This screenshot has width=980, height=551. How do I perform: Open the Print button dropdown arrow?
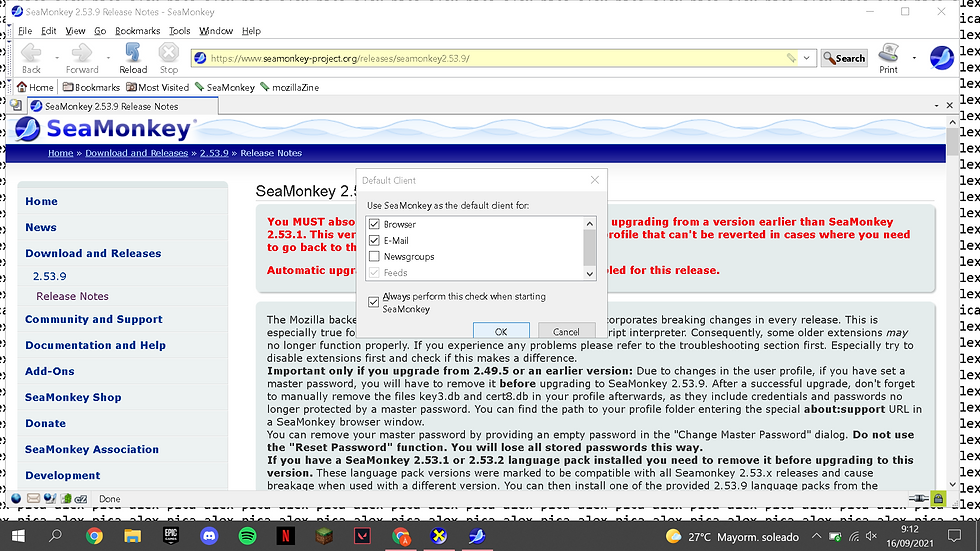tap(914, 58)
